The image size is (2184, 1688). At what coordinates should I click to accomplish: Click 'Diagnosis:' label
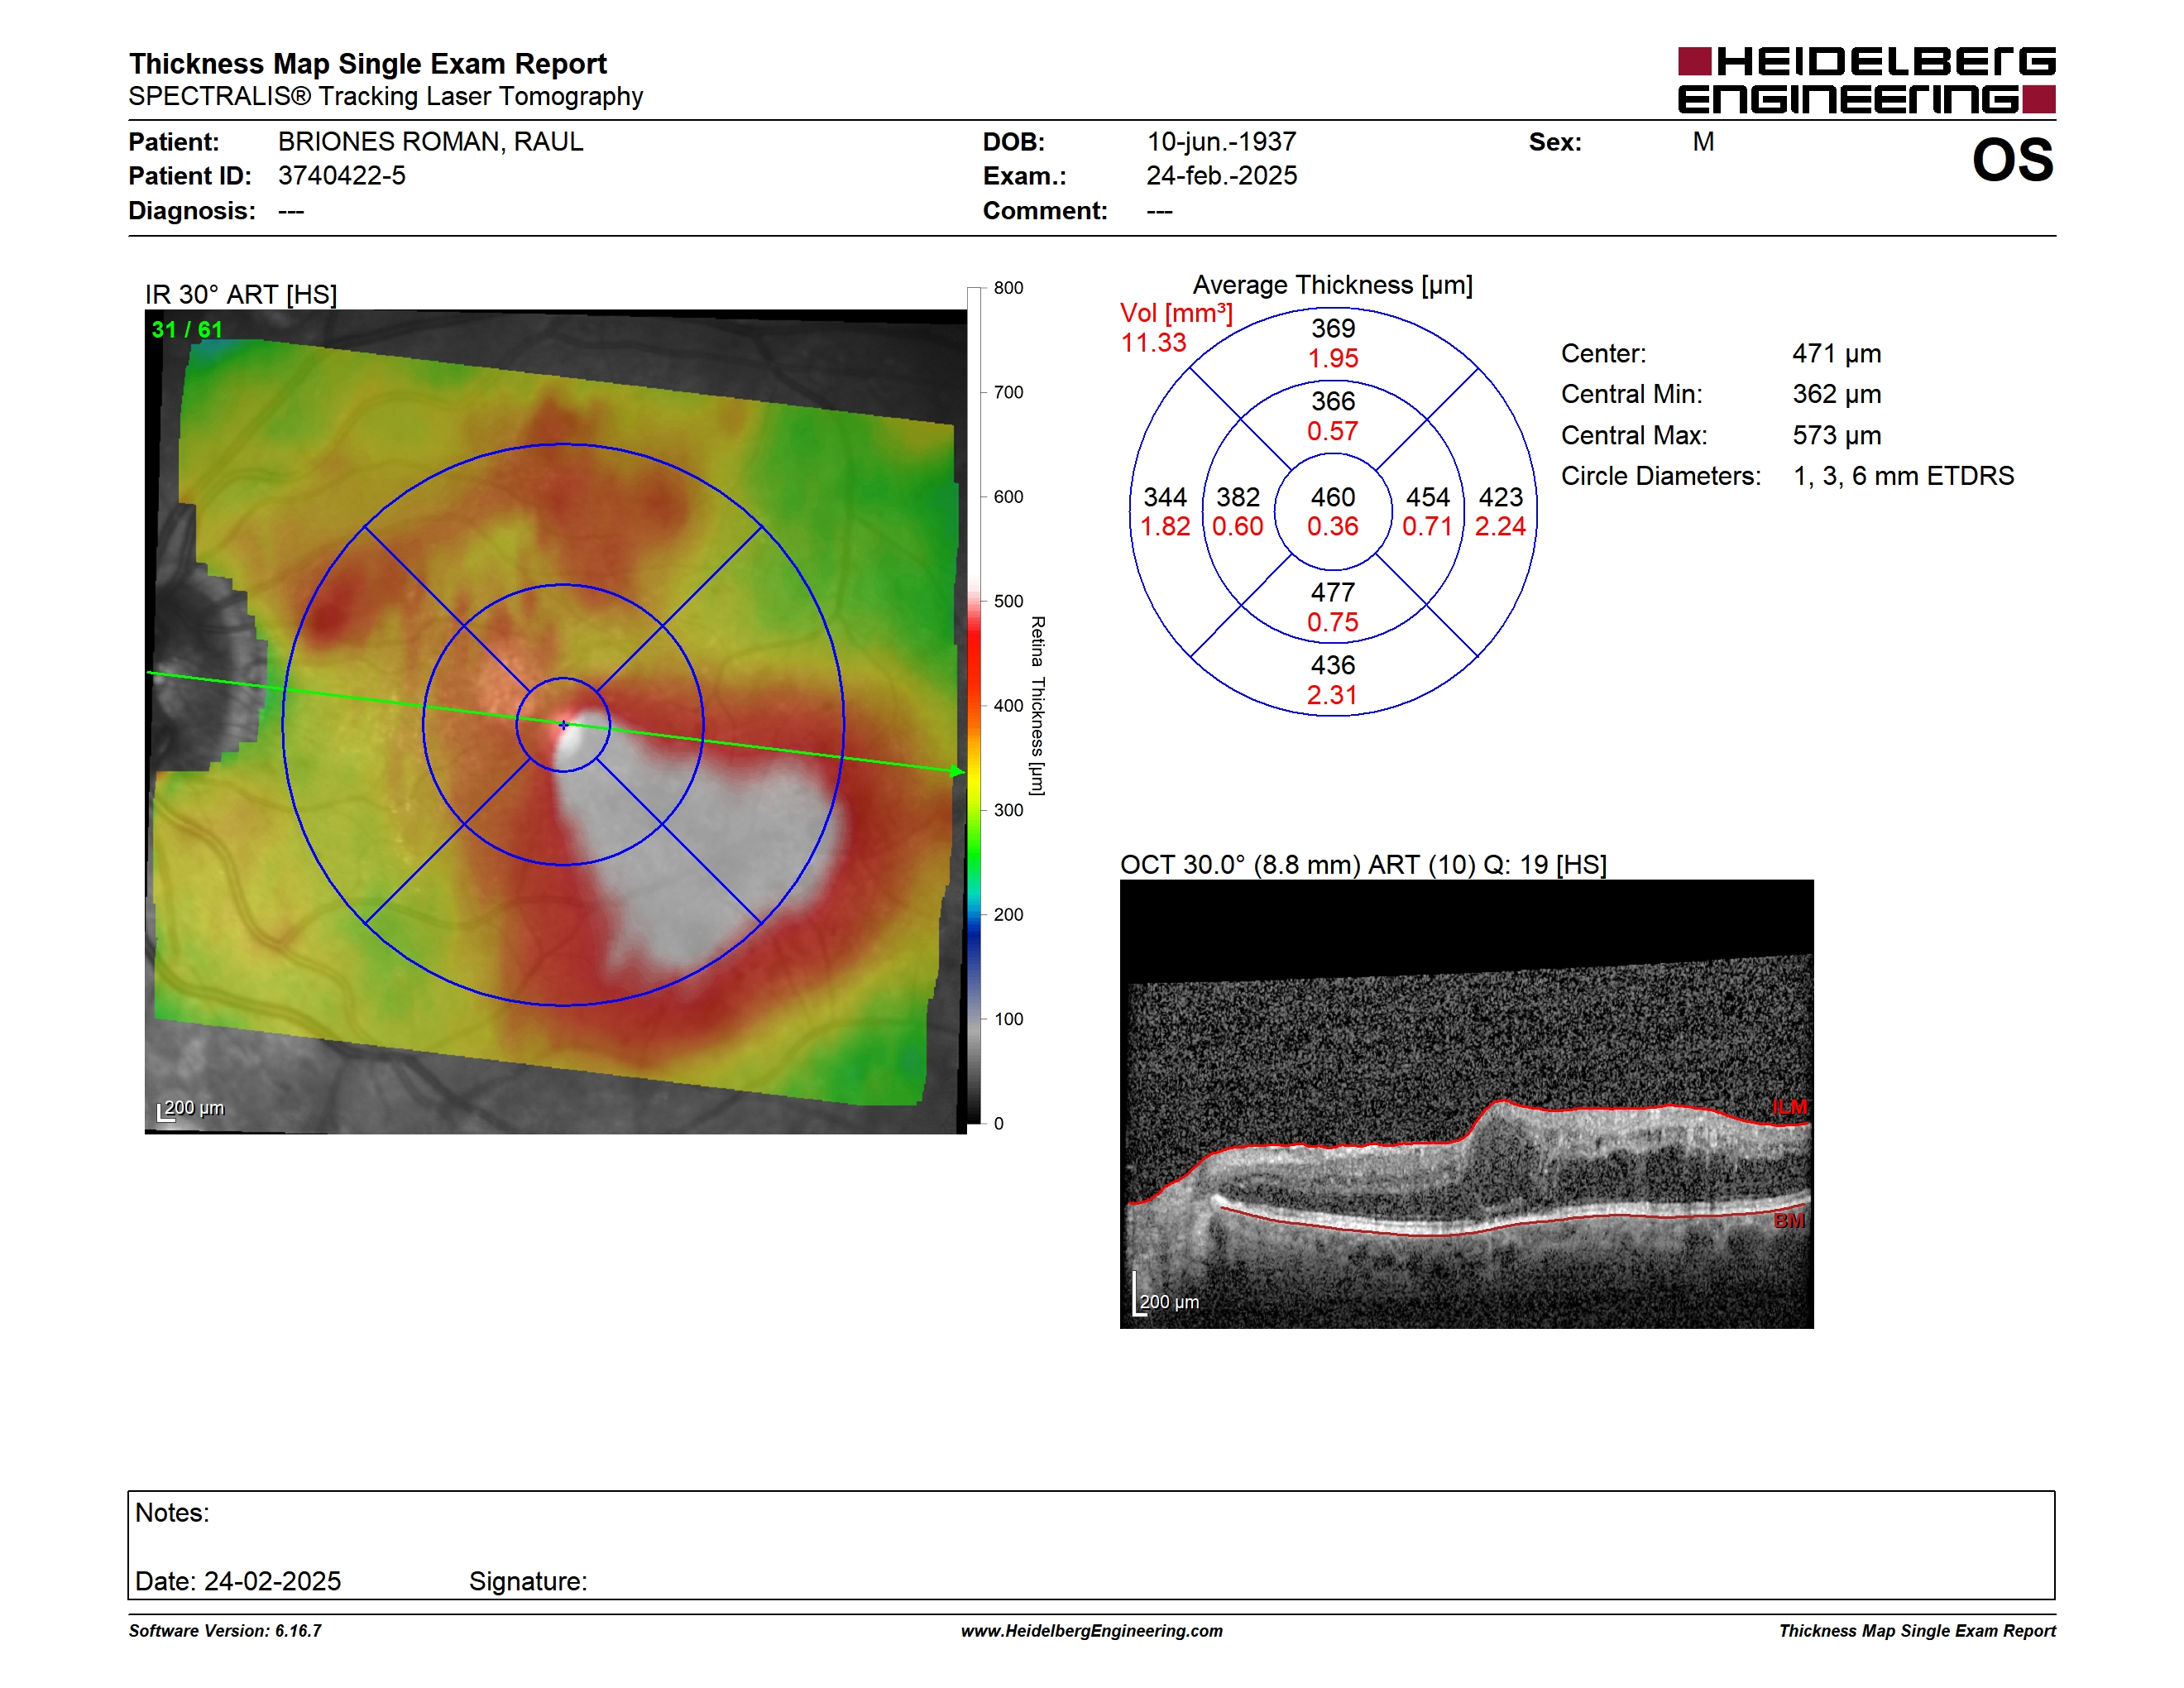coord(192,211)
